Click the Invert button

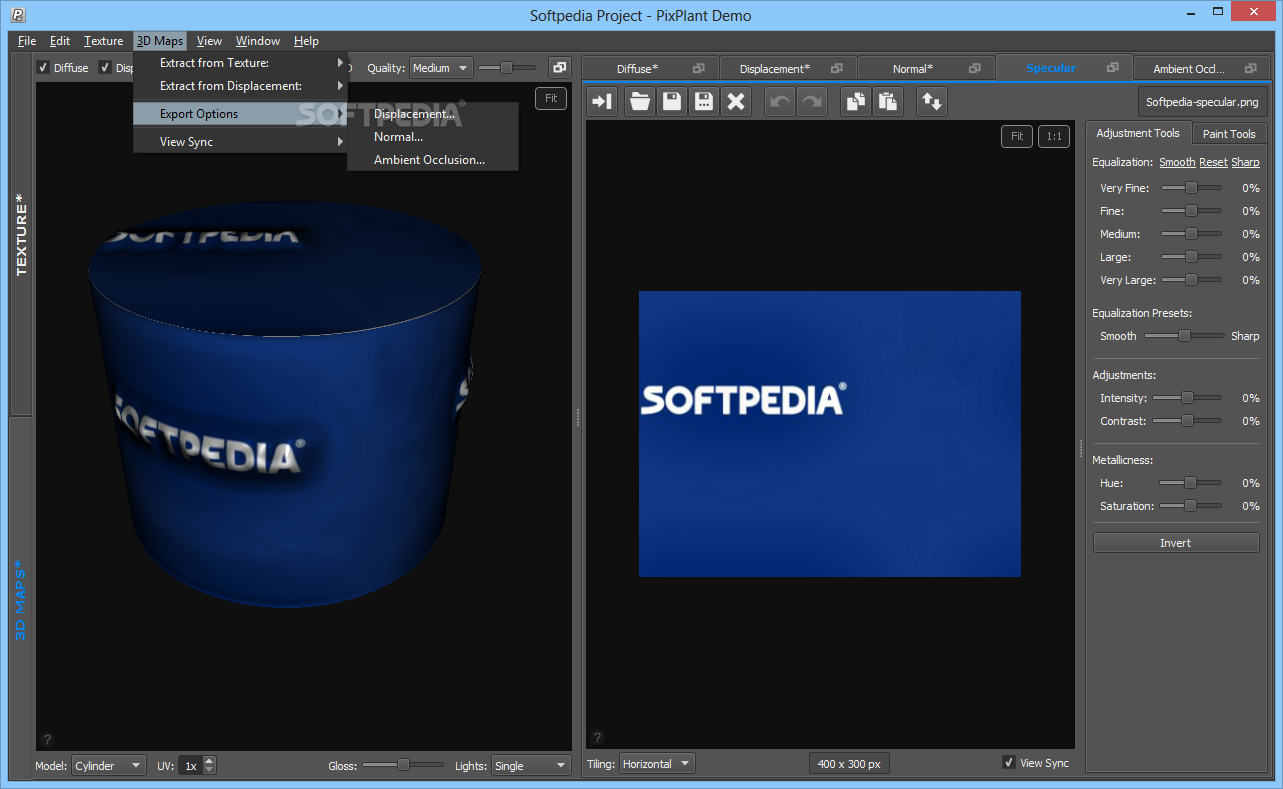pos(1175,543)
